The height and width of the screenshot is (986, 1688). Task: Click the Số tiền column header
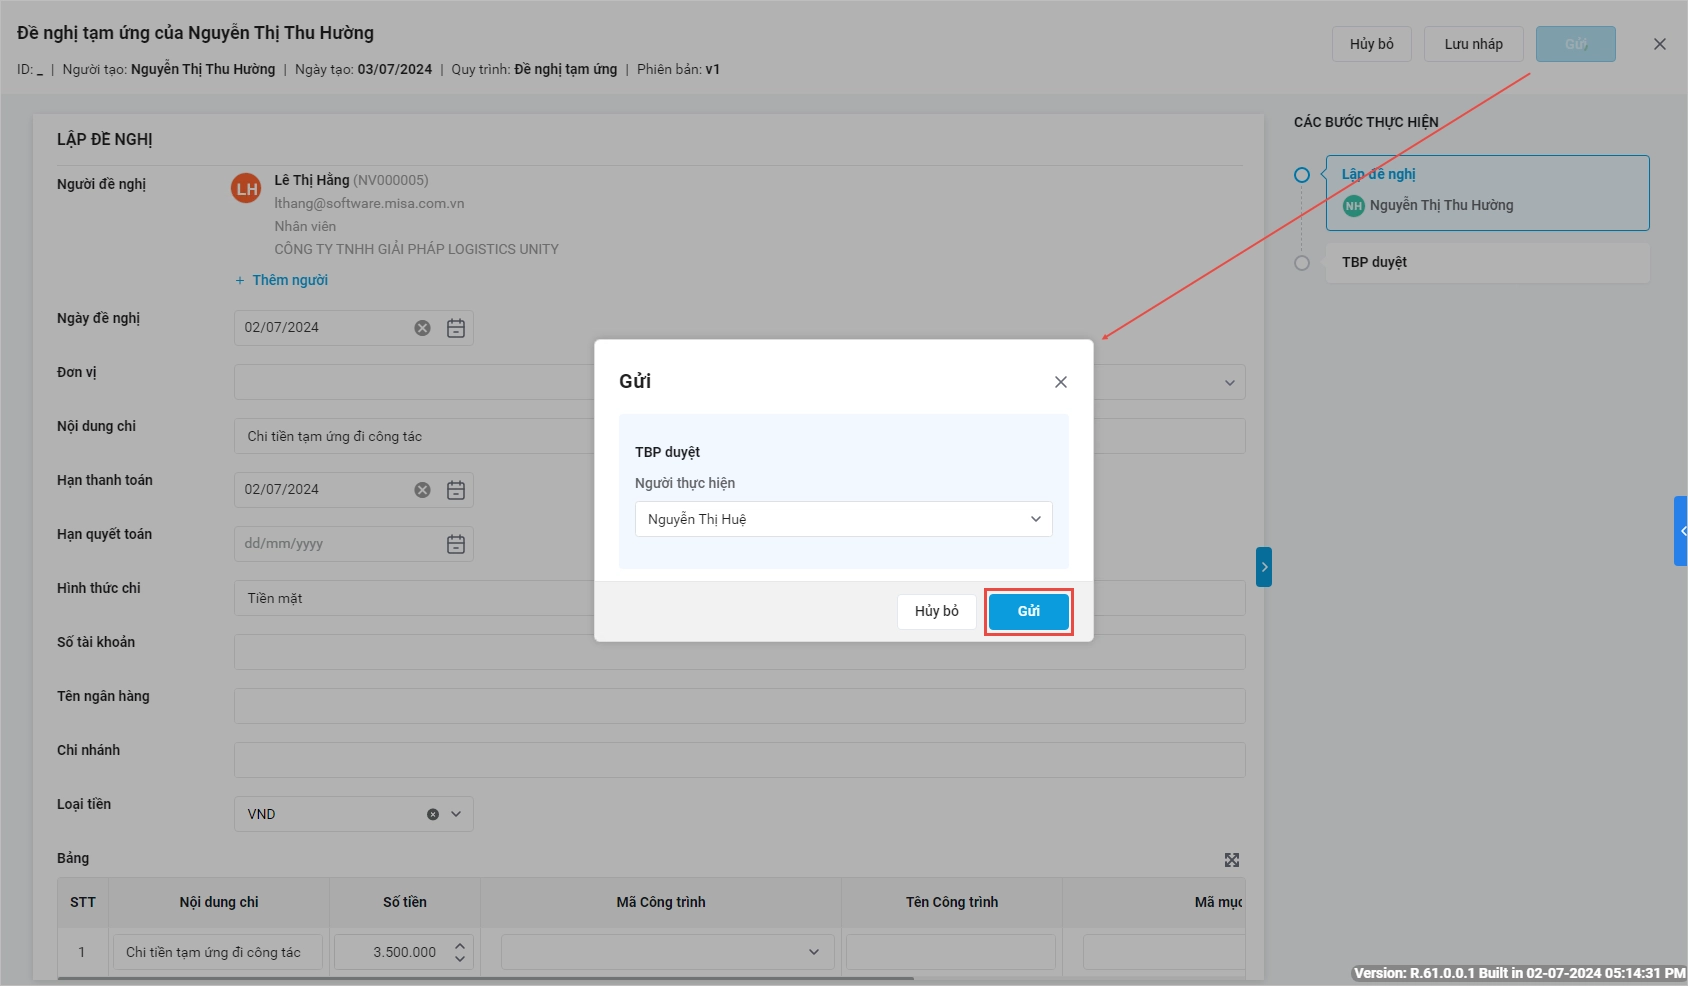tap(405, 902)
